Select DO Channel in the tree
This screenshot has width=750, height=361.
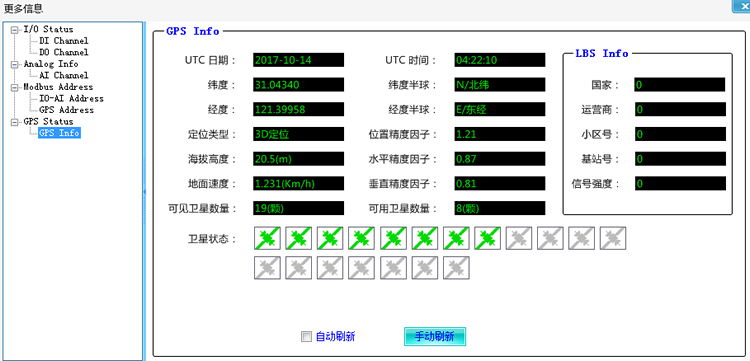click(64, 52)
